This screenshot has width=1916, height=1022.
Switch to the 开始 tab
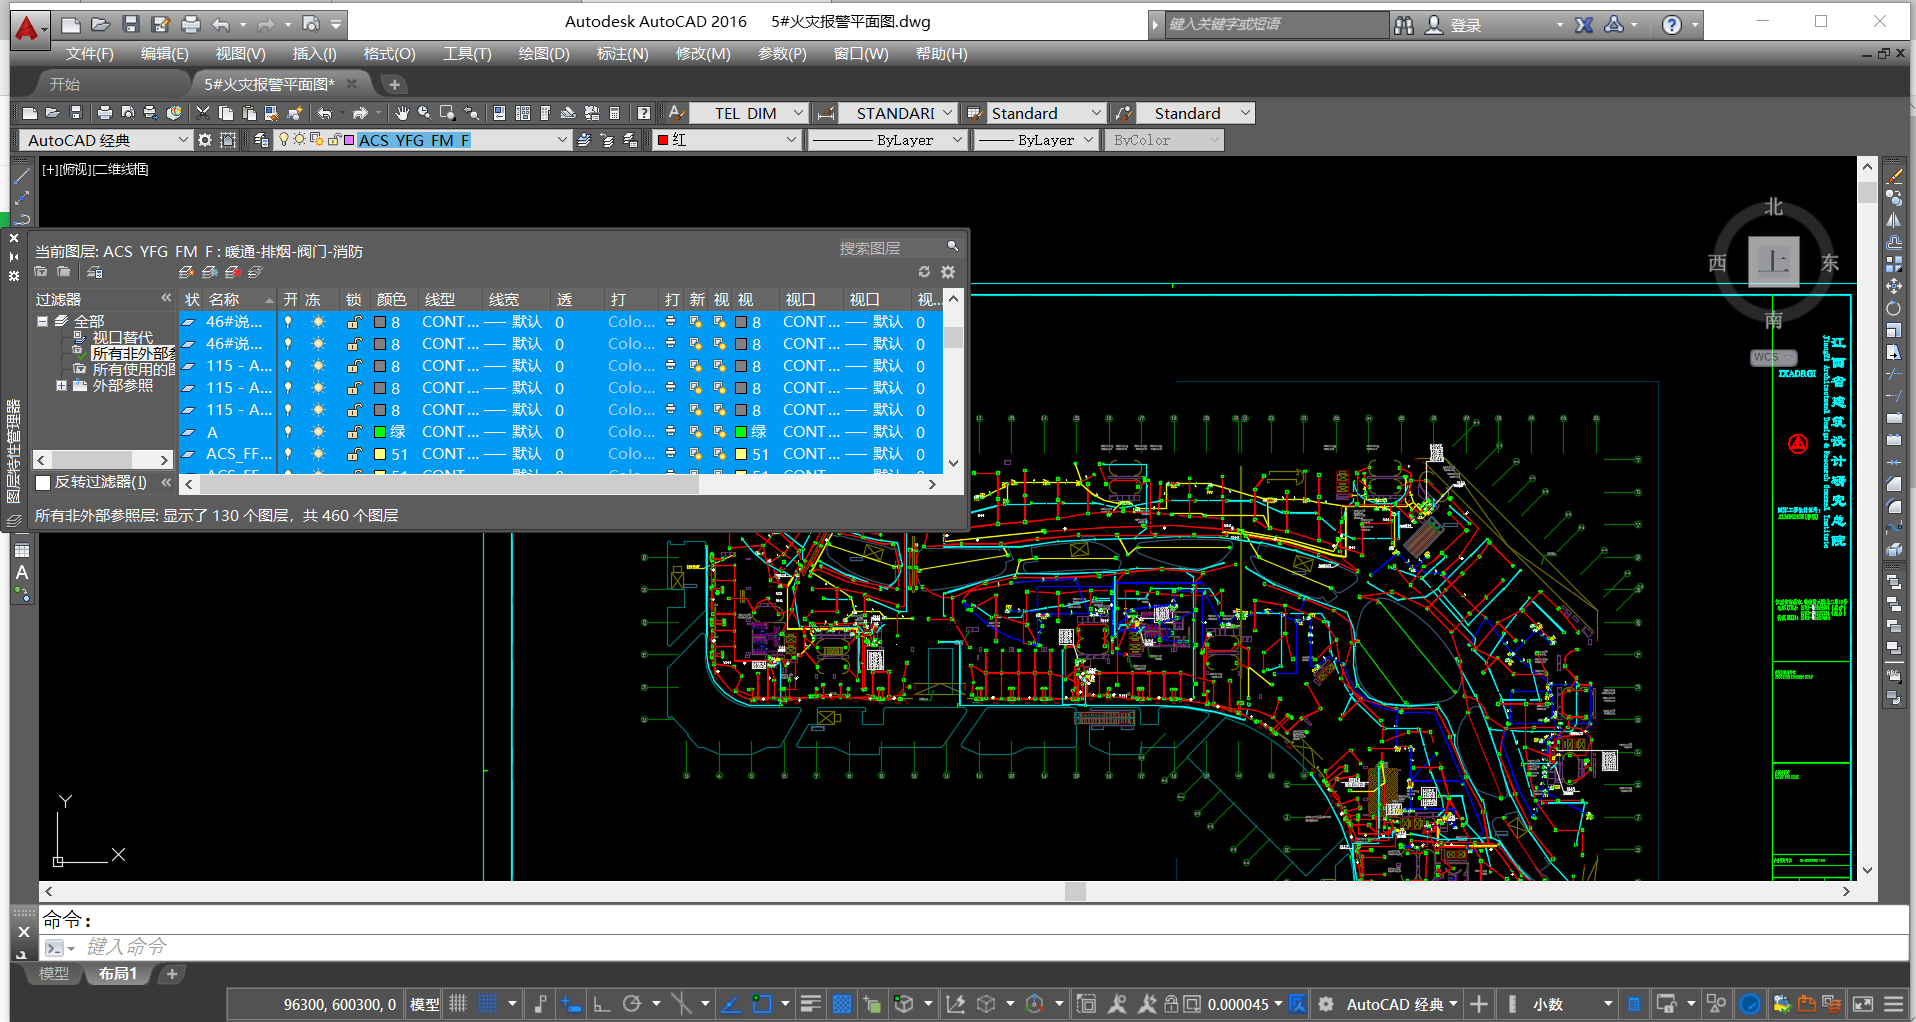click(x=65, y=84)
